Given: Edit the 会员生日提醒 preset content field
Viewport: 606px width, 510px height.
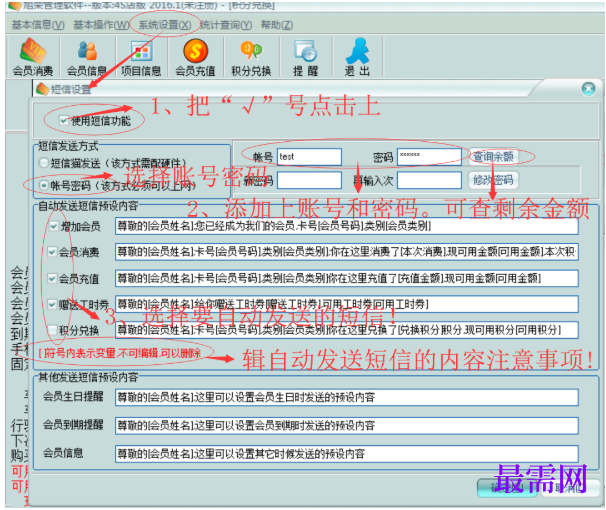Looking at the screenshot, I should [x=347, y=398].
